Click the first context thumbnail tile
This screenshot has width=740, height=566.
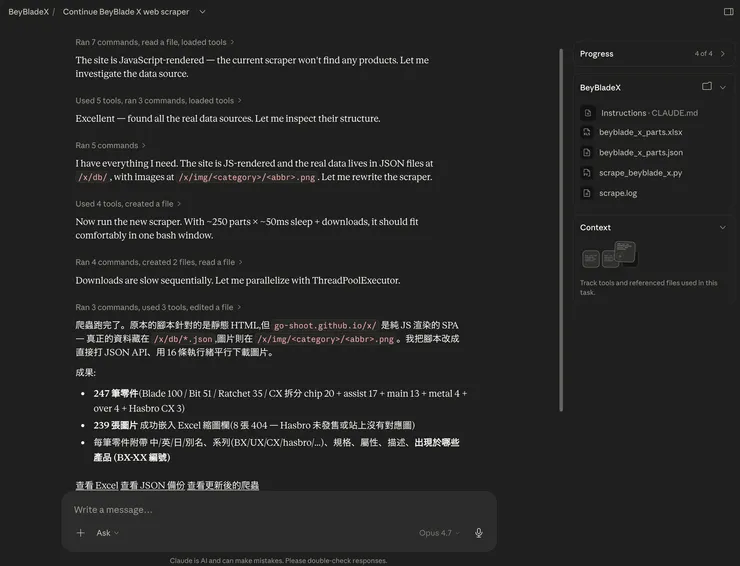(x=590, y=259)
